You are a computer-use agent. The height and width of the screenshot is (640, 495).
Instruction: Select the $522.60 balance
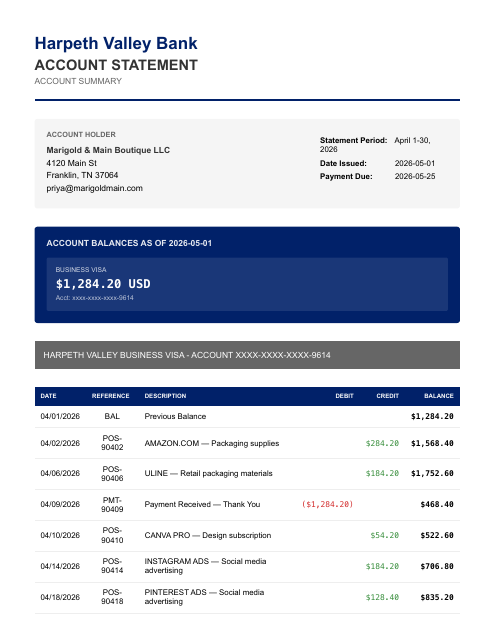pos(437,536)
